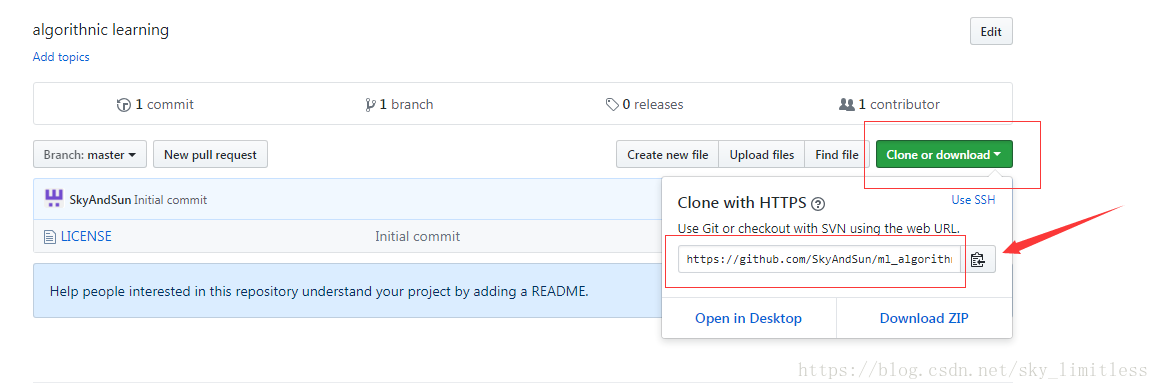
Task: Click the commit history icon
Action: pyautogui.click(x=123, y=105)
